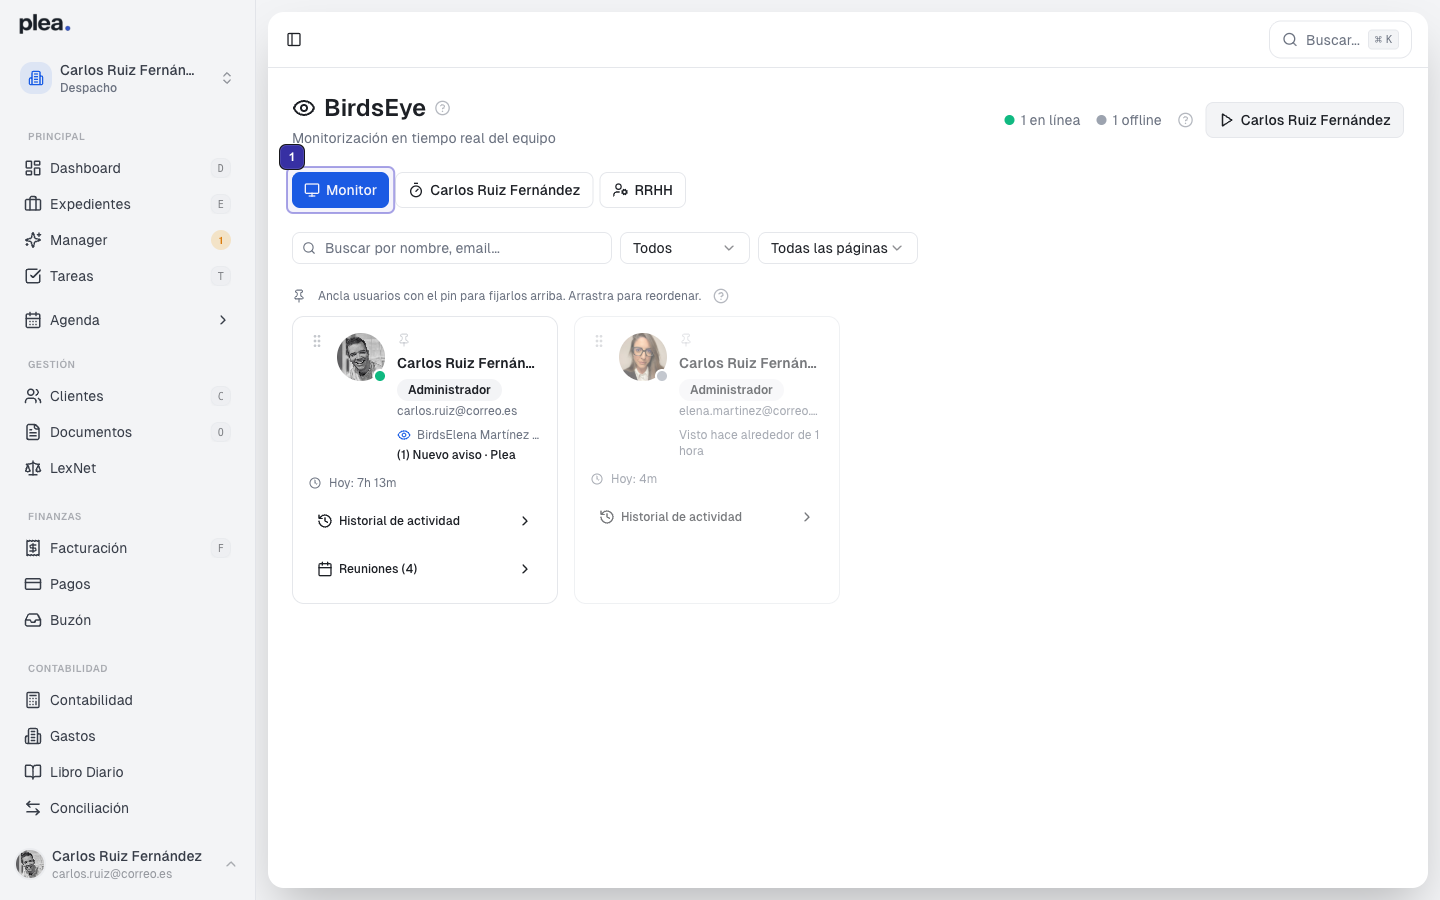
Task: Open Manager in the sidebar
Action: (x=128, y=240)
